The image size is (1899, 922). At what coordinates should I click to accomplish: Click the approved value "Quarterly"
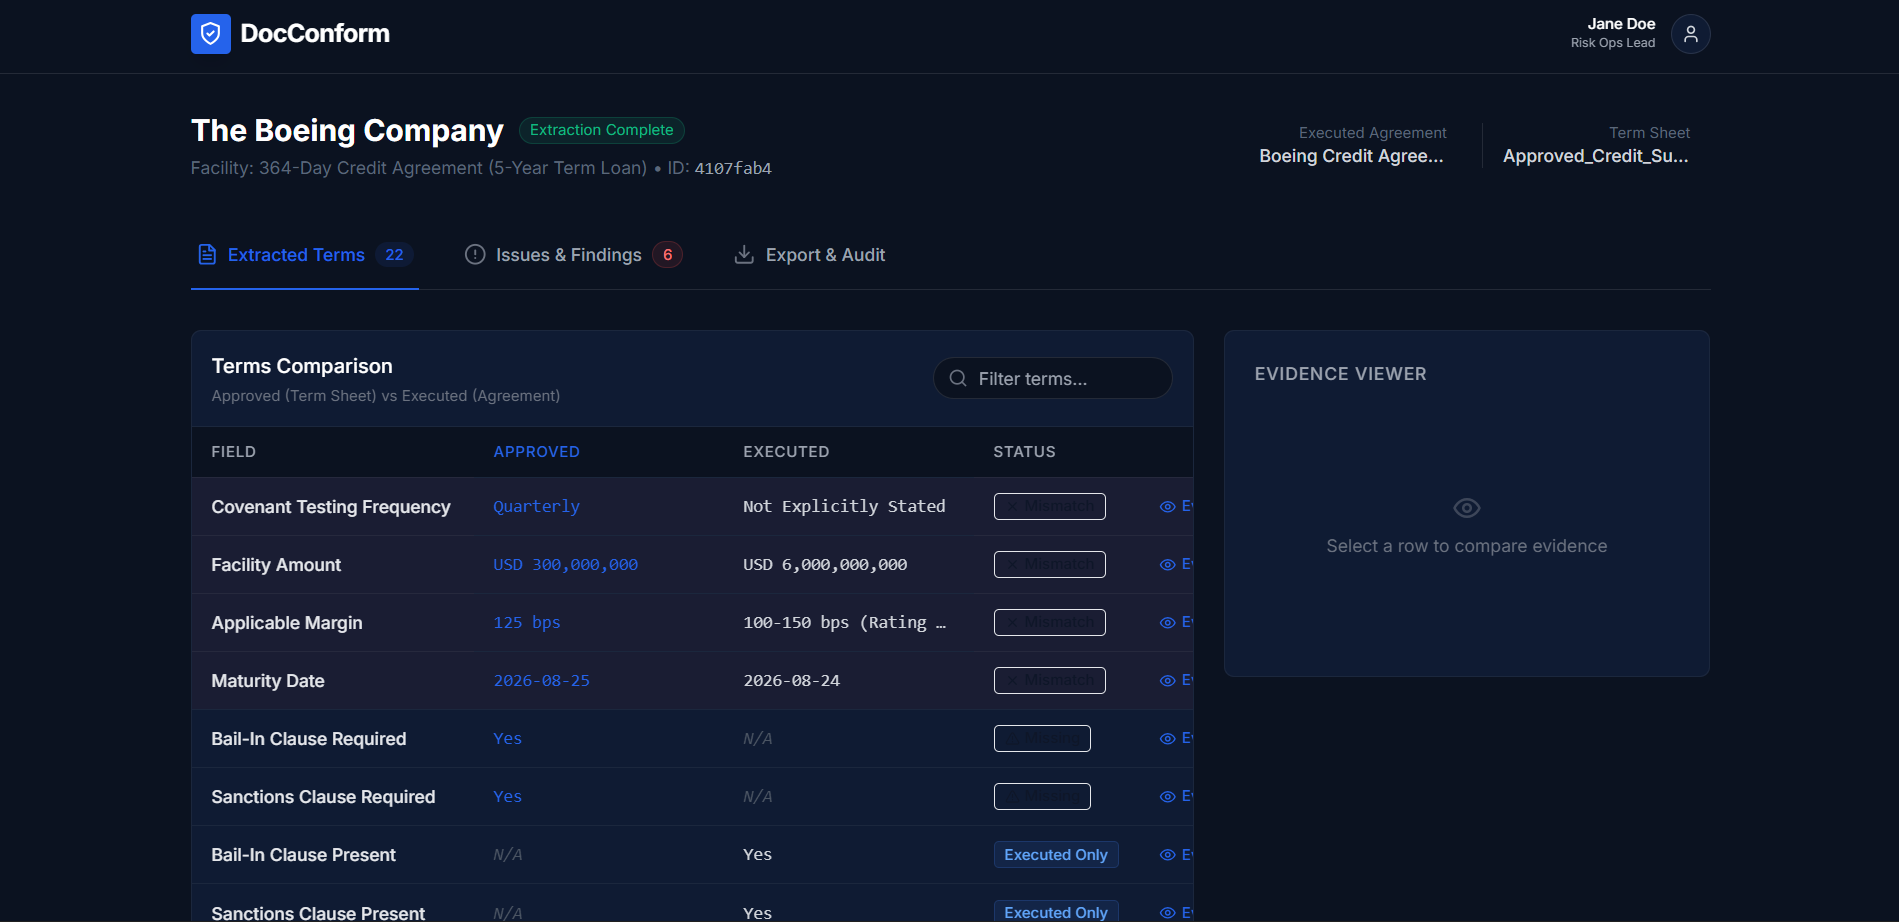[536, 507]
